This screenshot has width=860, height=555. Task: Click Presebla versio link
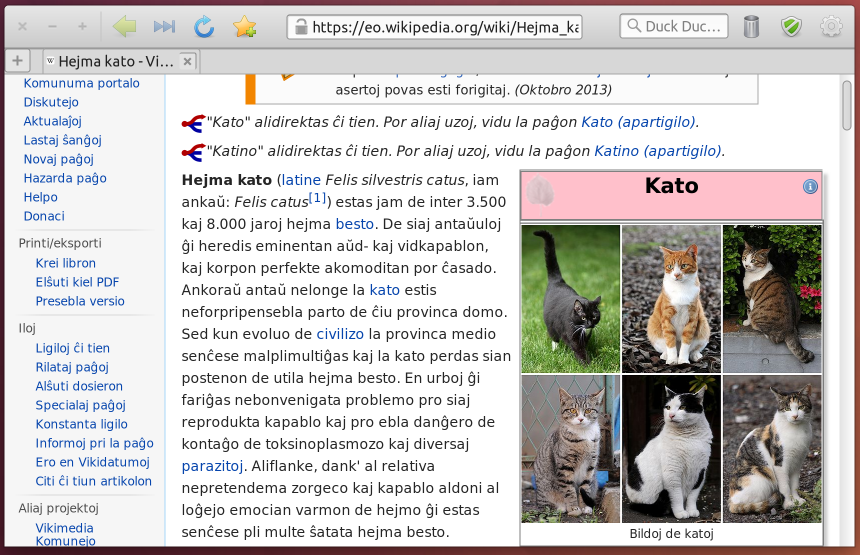(x=80, y=301)
